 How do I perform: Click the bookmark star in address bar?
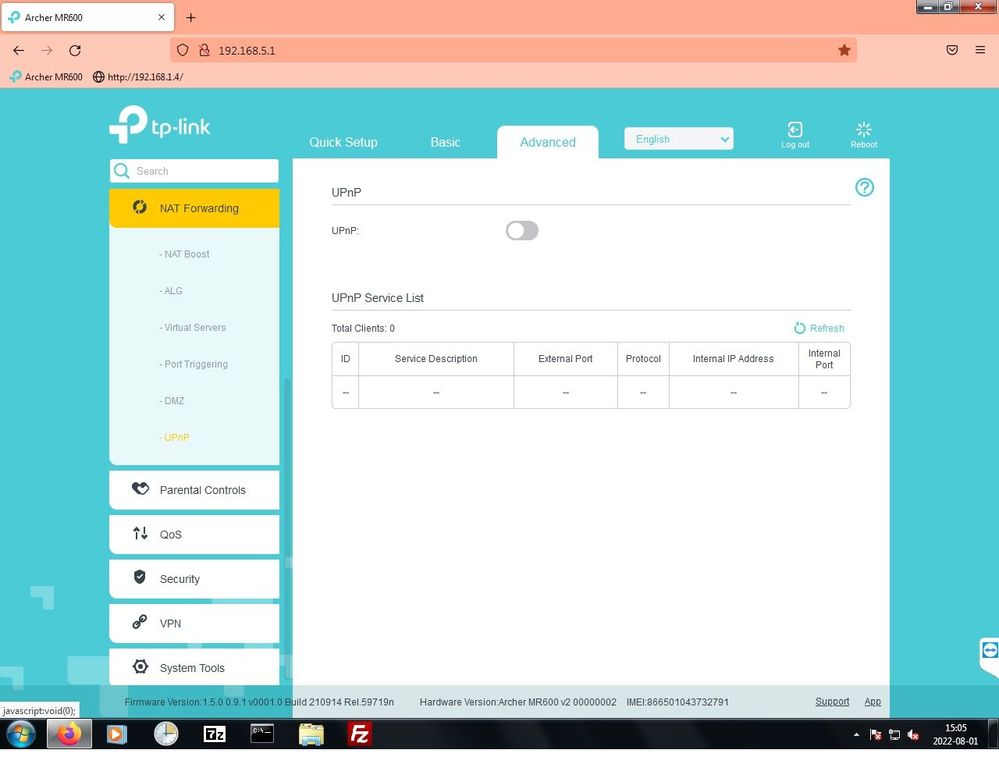pyautogui.click(x=844, y=50)
